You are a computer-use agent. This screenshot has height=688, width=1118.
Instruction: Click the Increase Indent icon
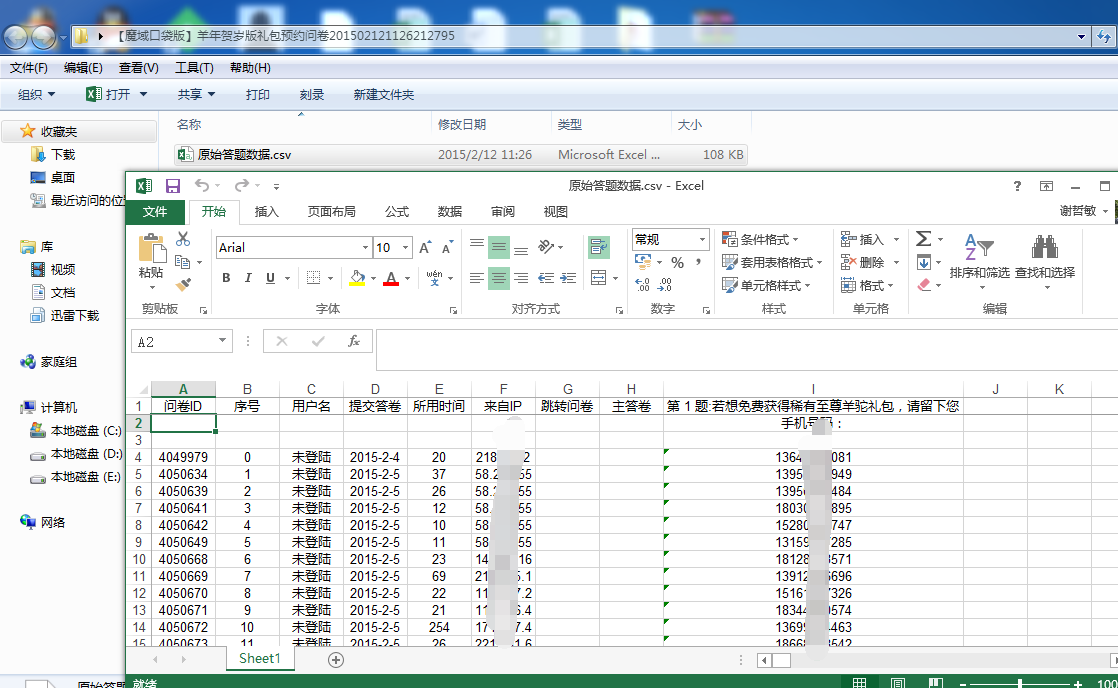point(568,277)
